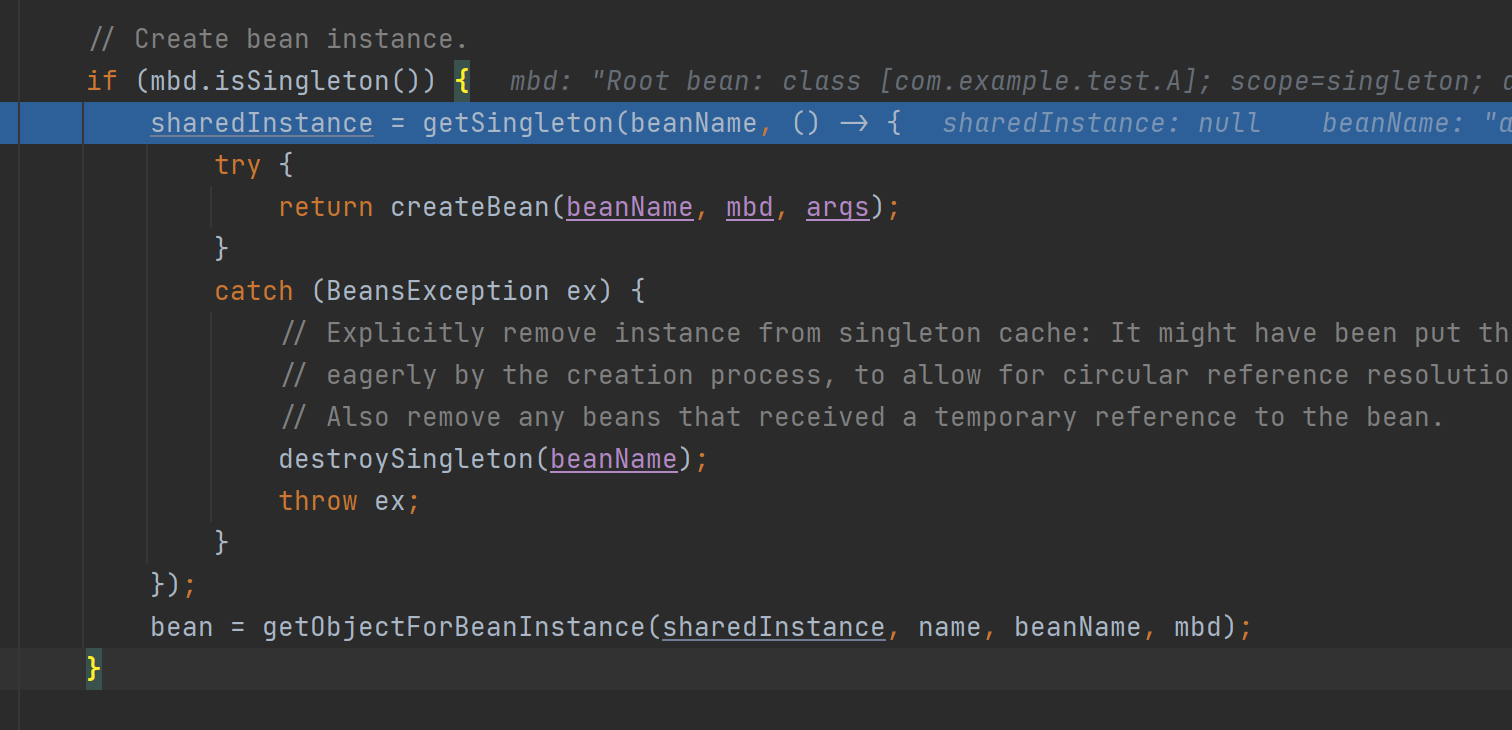Click the throw keyword
The image size is (1512, 730).
pos(318,501)
